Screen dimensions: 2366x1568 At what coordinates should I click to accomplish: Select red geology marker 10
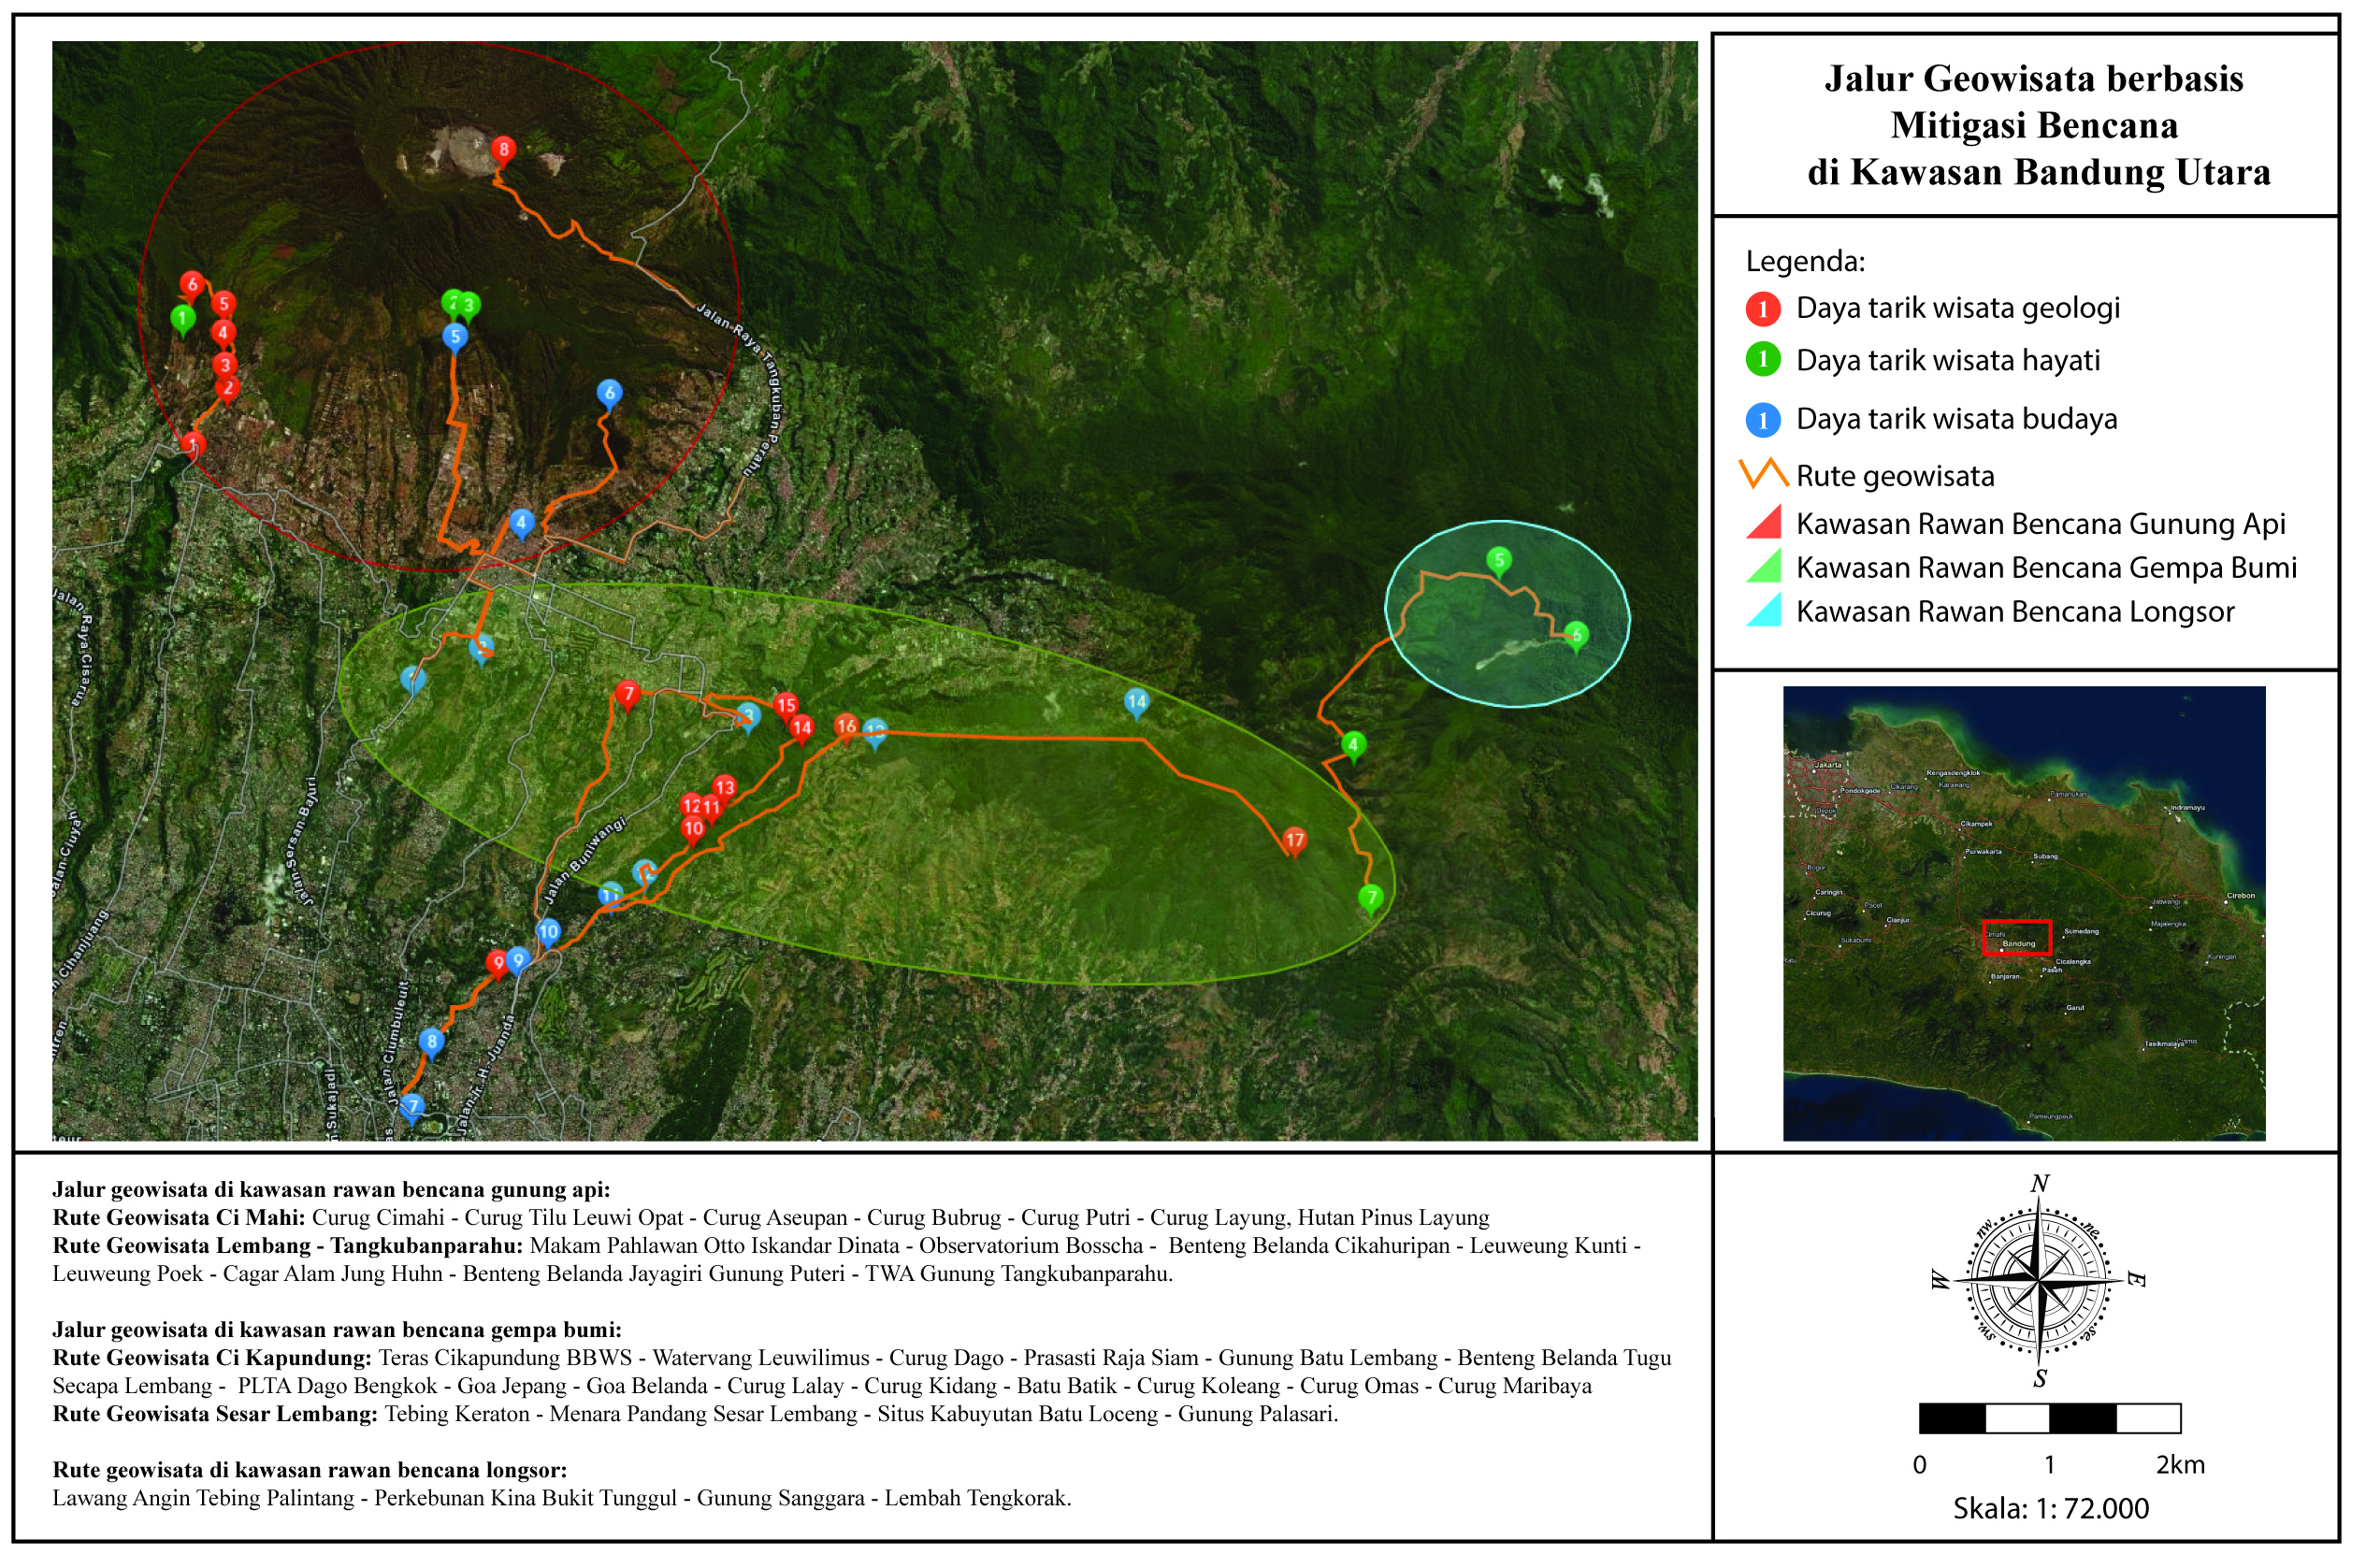(694, 831)
